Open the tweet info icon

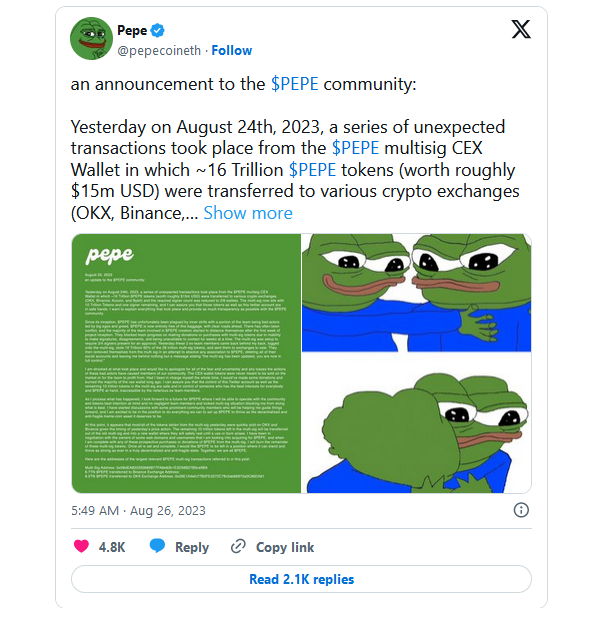pos(521,510)
